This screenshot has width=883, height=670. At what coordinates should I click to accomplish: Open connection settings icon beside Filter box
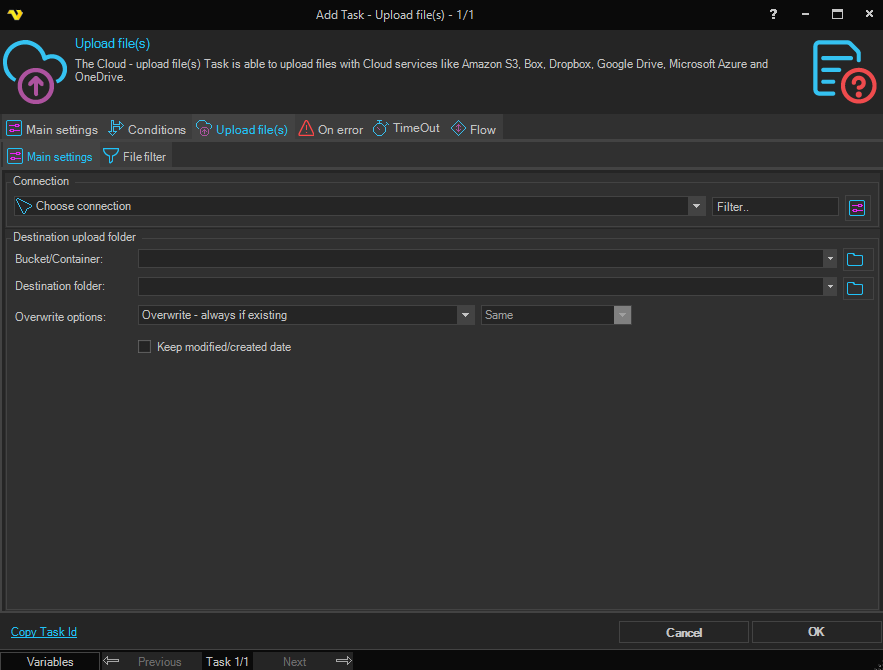pos(857,207)
